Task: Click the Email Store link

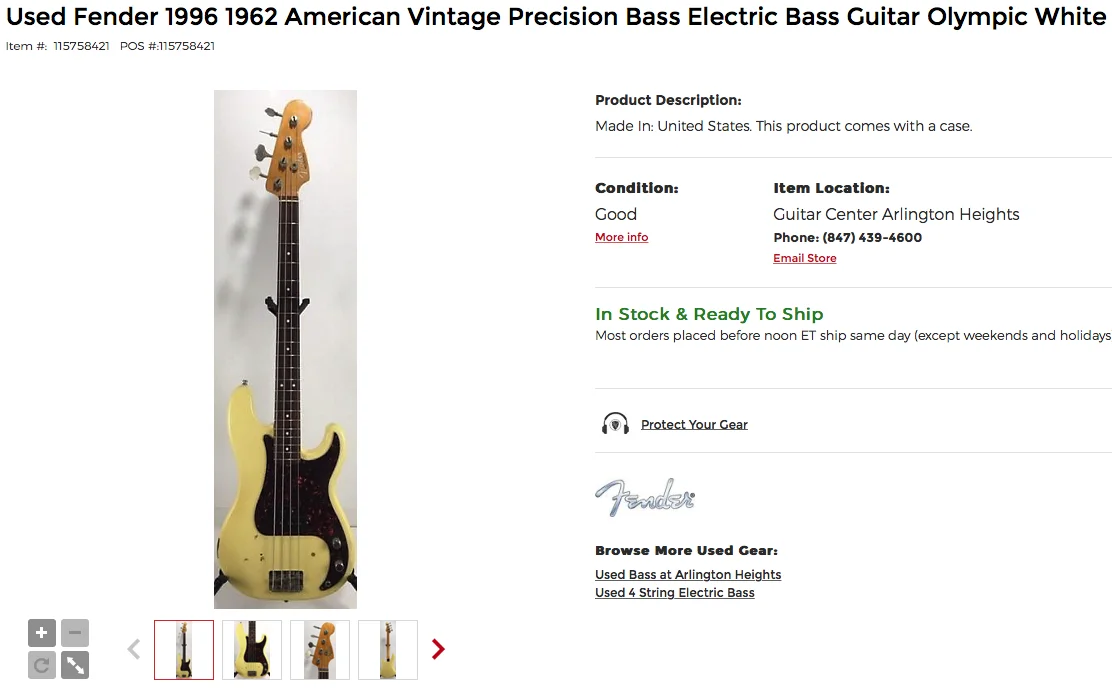Action: [x=804, y=258]
